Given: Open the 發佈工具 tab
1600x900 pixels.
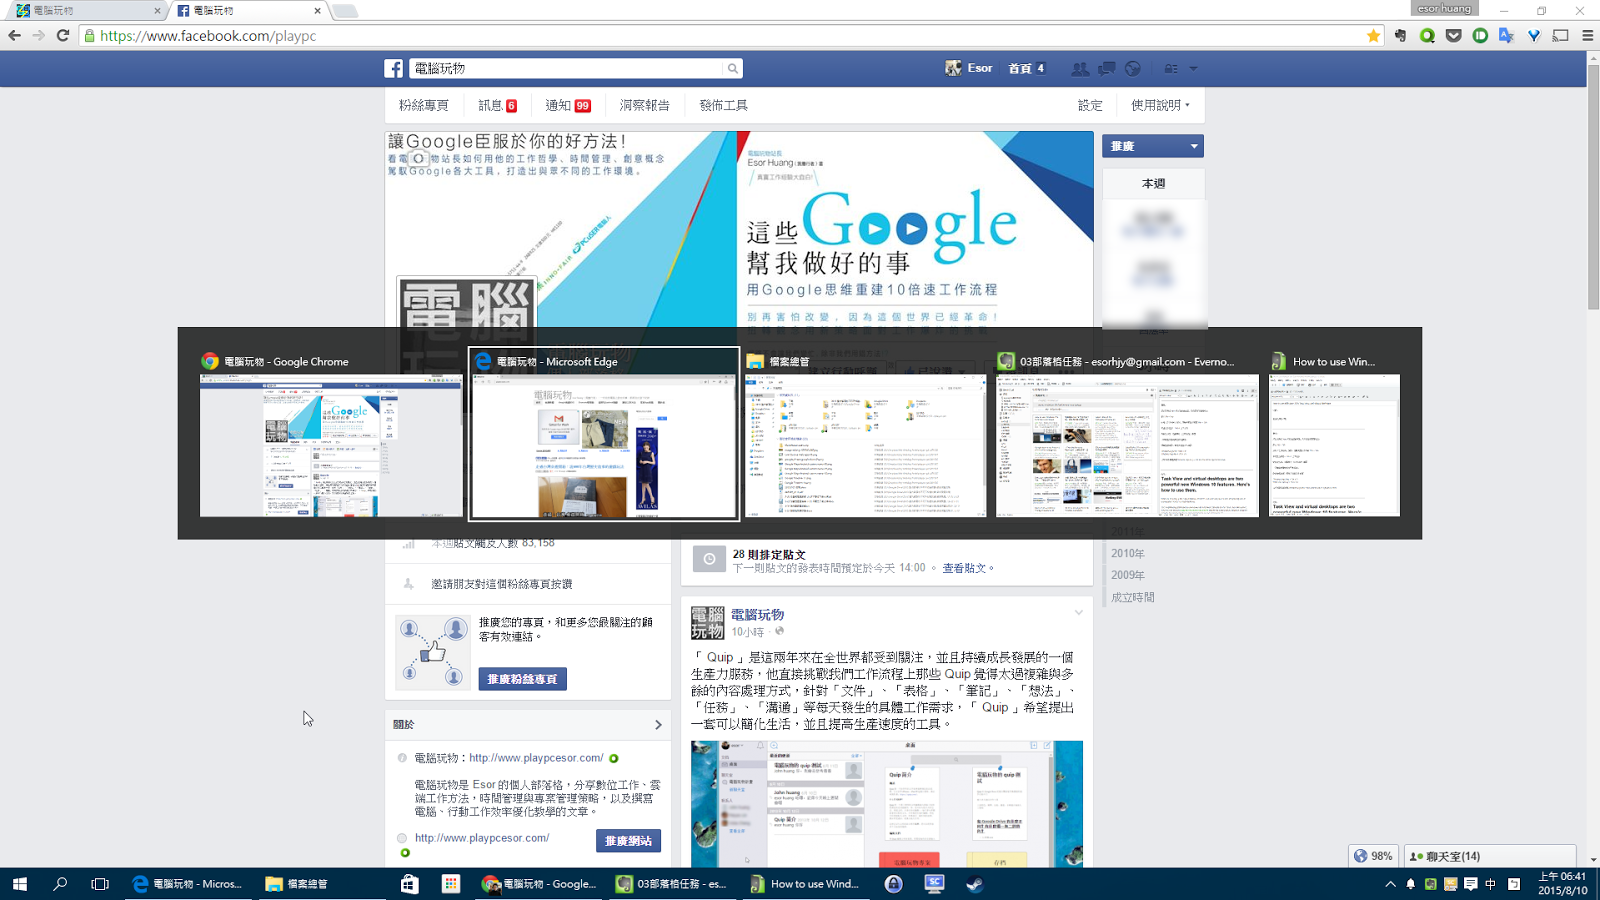Looking at the screenshot, I should [x=723, y=105].
